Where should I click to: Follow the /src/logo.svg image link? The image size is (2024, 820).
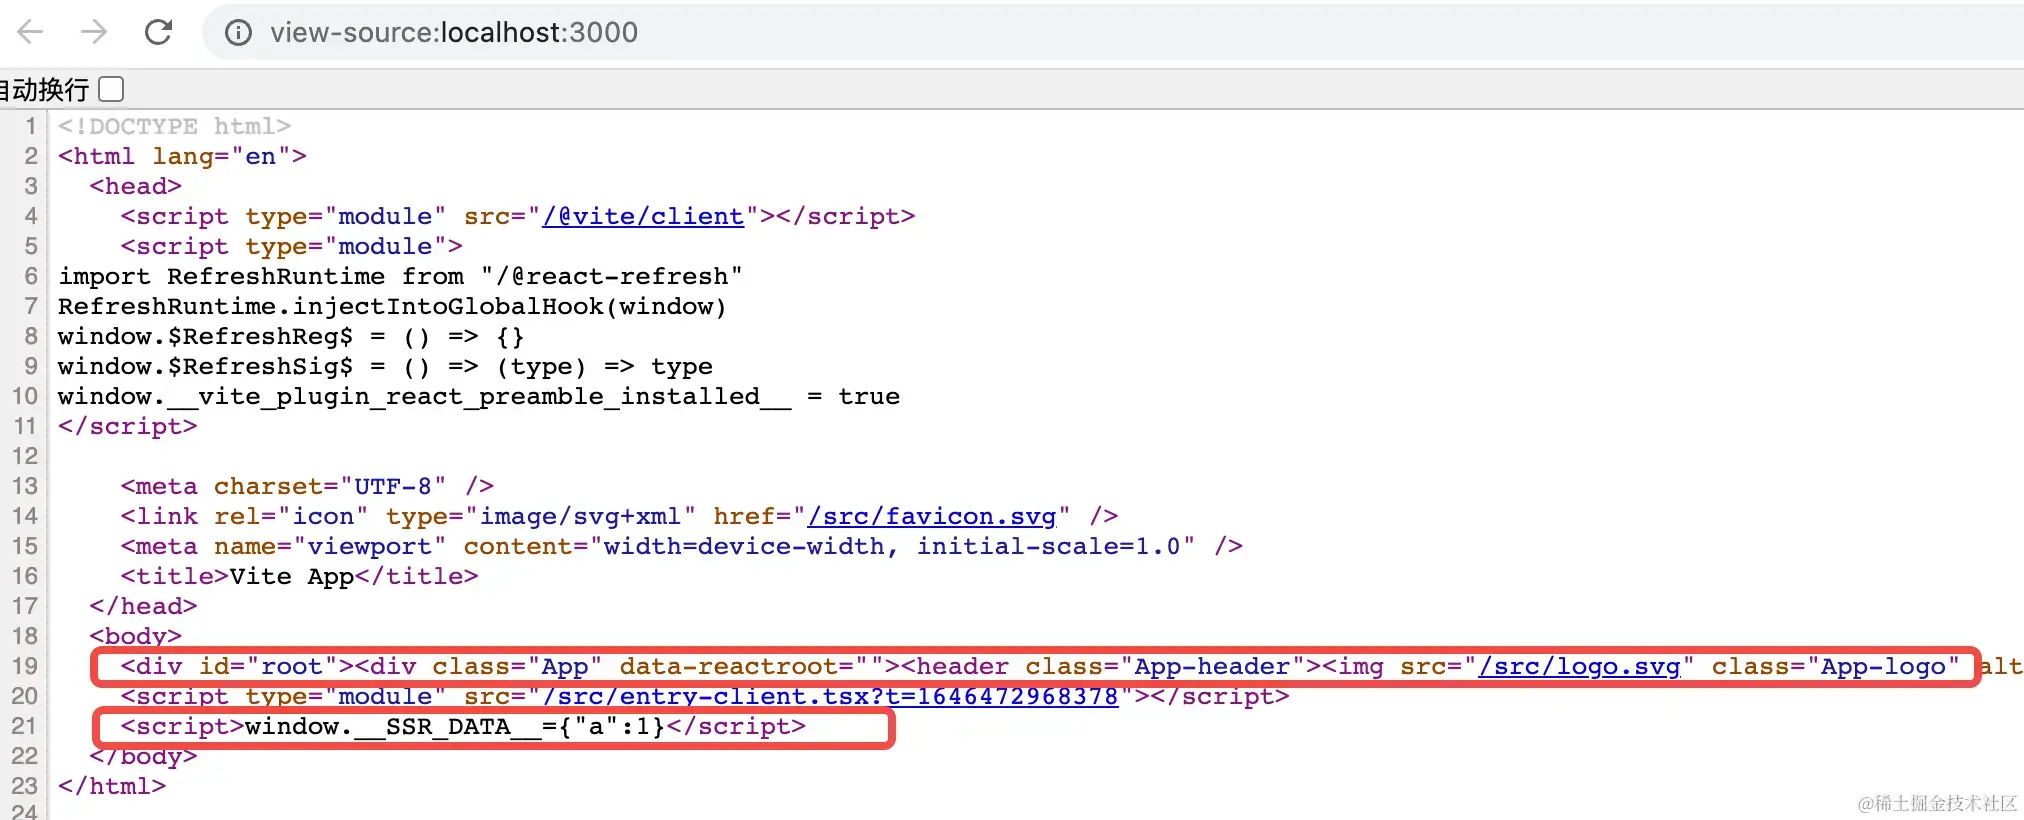tap(1579, 666)
